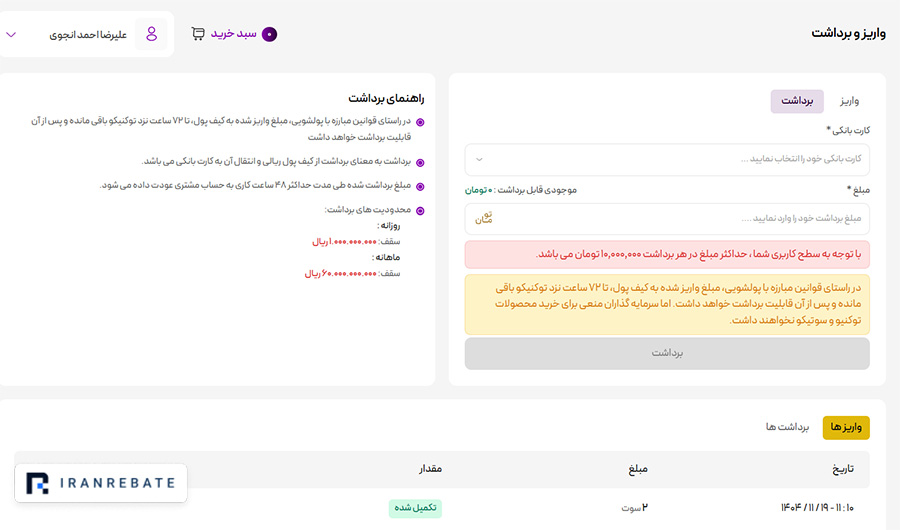Click the Toman currency icon in amount field
The width and height of the screenshot is (900, 530).
point(484,218)
